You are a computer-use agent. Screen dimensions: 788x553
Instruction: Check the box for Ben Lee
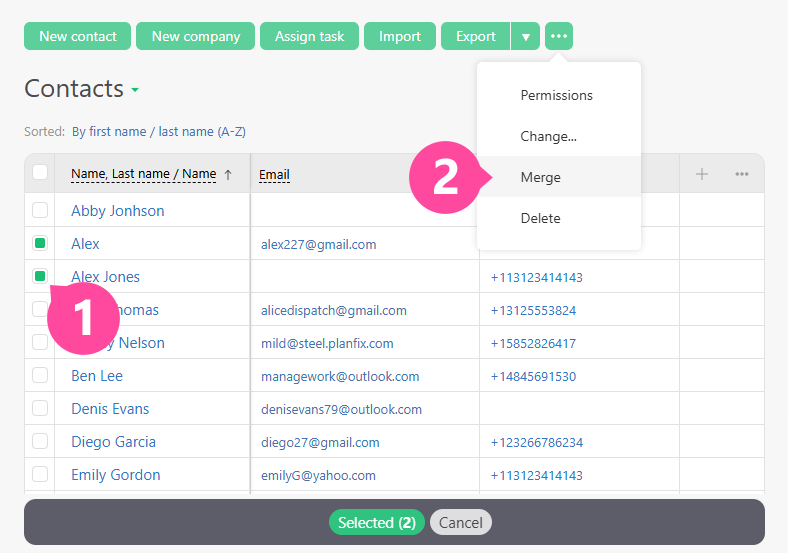tap(40, 375)
